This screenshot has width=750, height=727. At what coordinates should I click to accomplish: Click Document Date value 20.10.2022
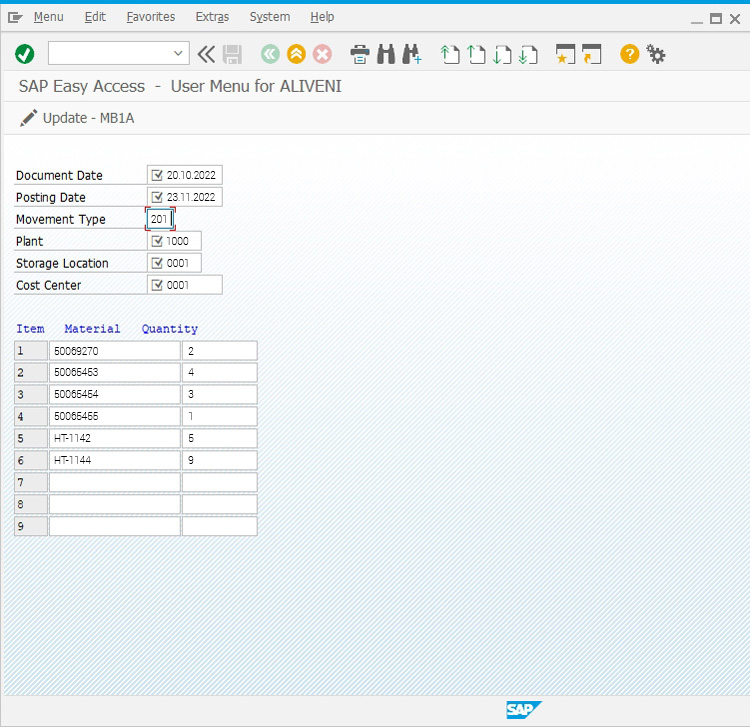click(191, 175)
